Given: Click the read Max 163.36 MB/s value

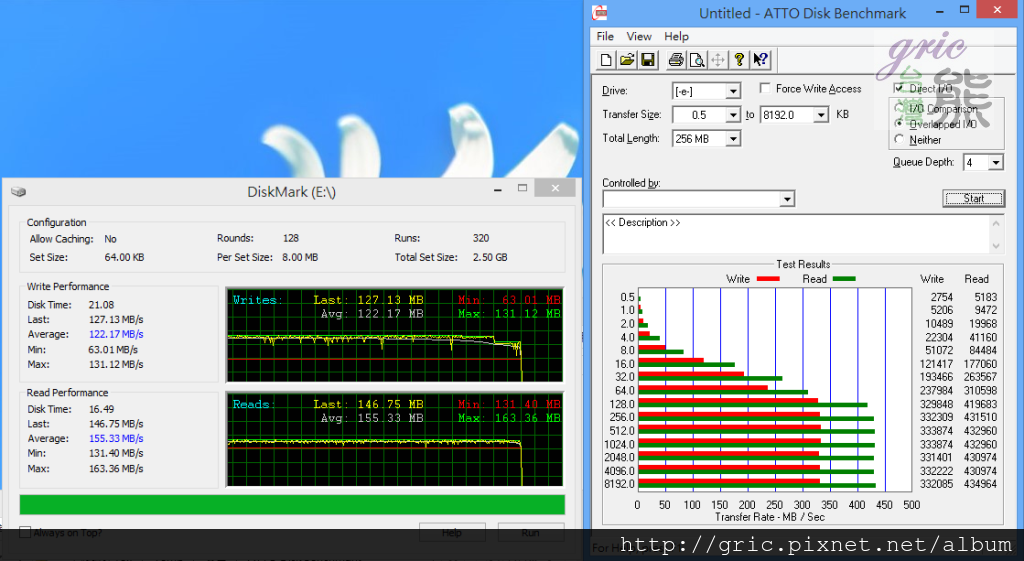Looking at the screenshot, I should (116, 468).
